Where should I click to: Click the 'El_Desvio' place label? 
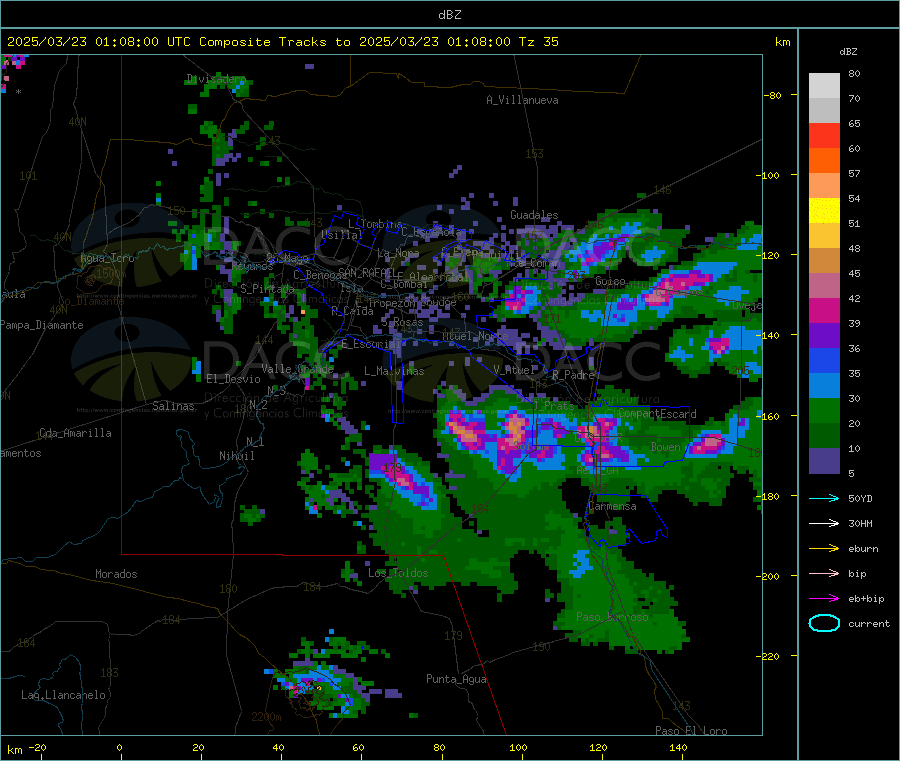(233, 379)
